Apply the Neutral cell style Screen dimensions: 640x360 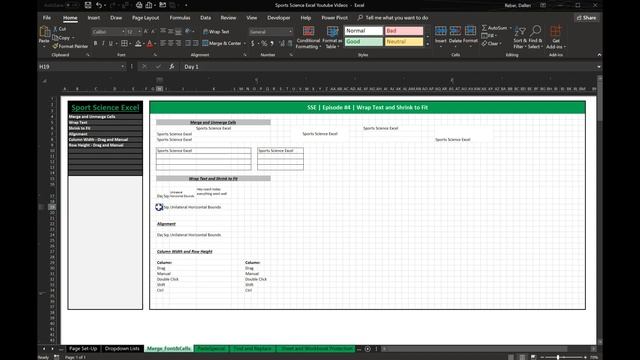coord(404,42)
